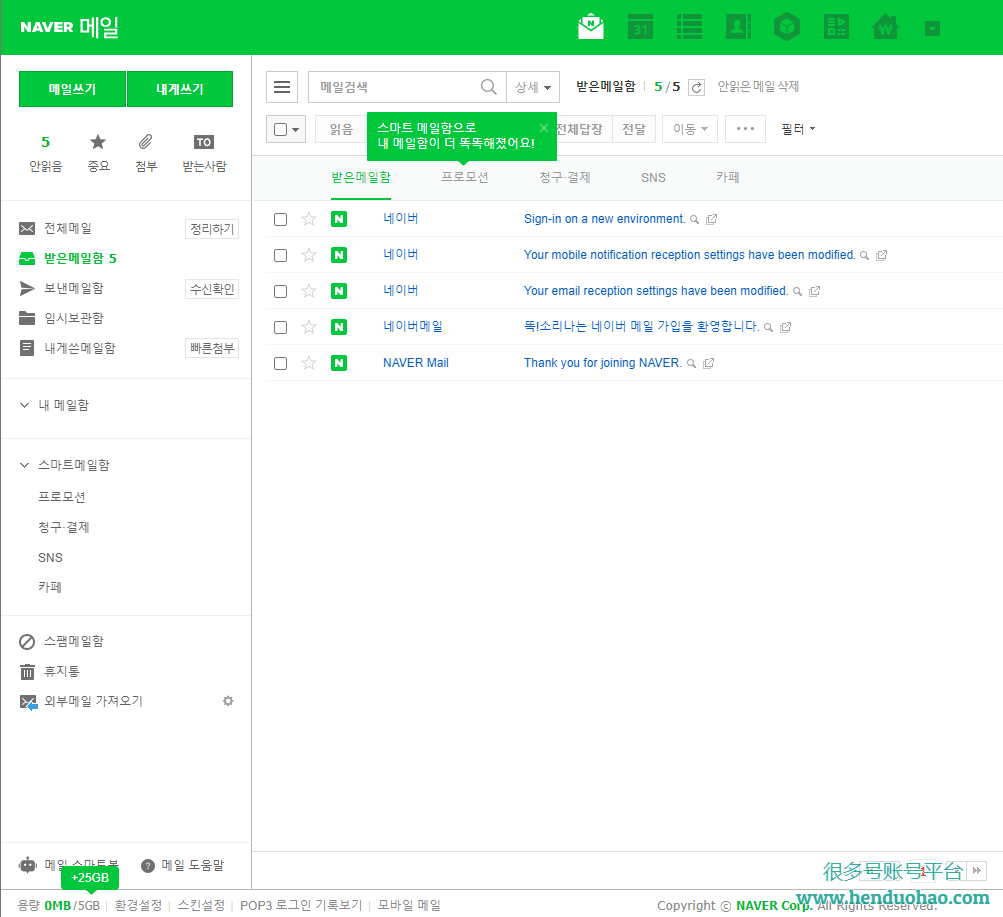Click the 메일쓰기 compose button
The height and width of the screenshot is (917, 1003).
pyautogui.click(x=72, y=89)
